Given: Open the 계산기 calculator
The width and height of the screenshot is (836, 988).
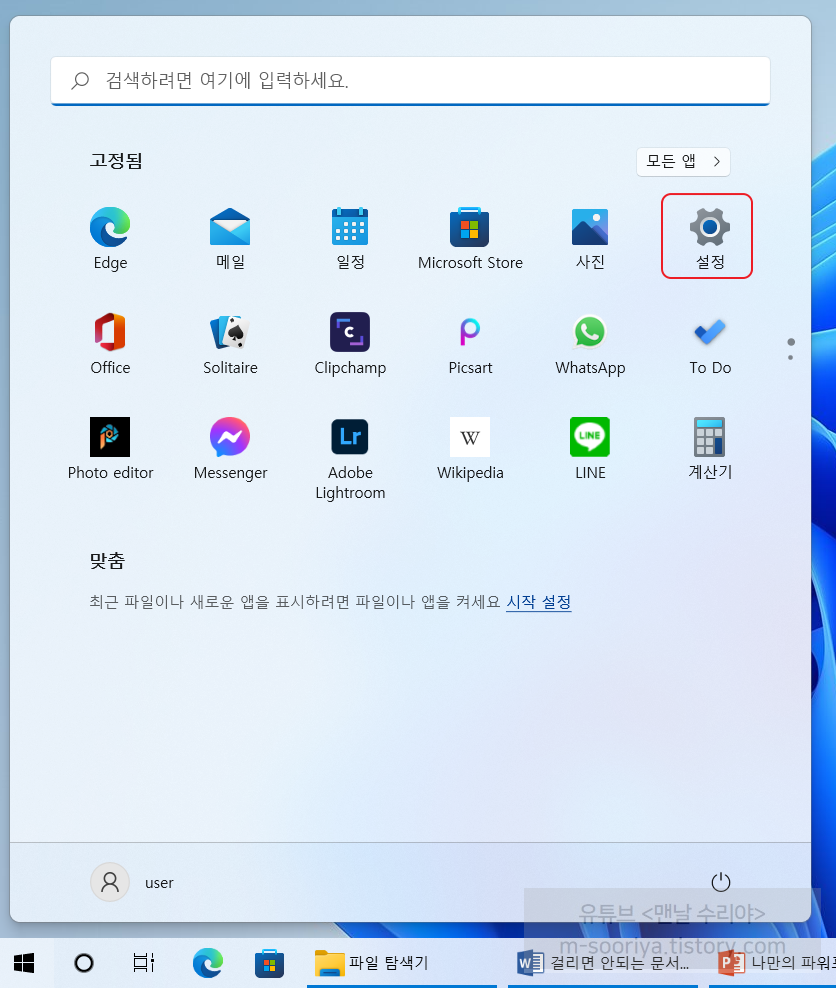Looking at the screenshot, I should [x=710, y=449].
